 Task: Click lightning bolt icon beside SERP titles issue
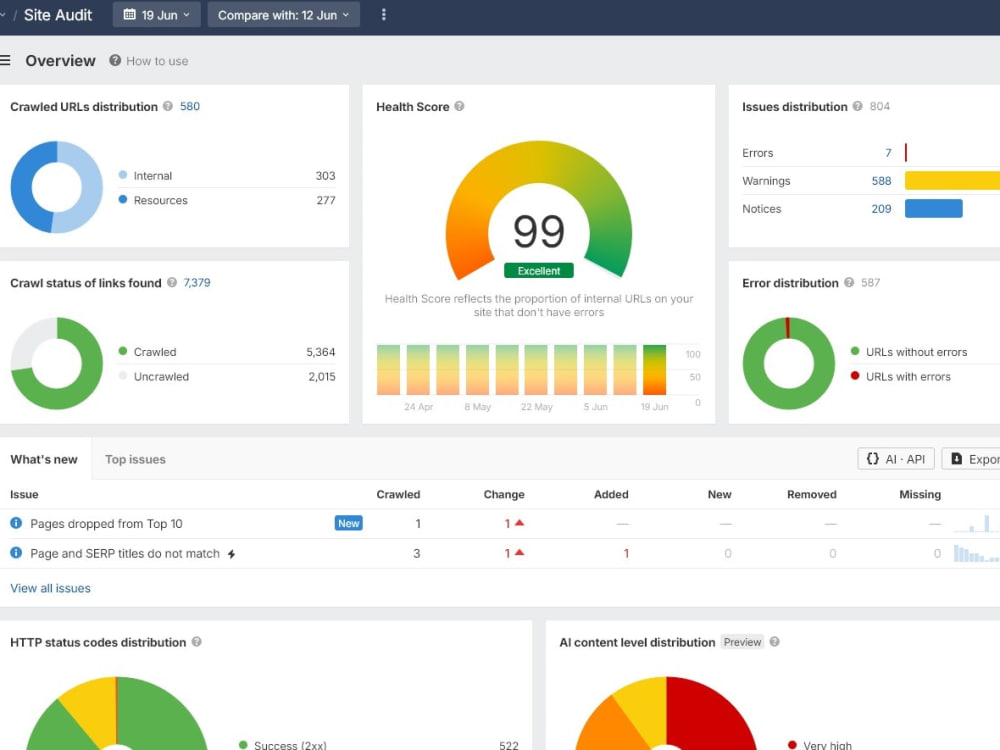[232, 554]
